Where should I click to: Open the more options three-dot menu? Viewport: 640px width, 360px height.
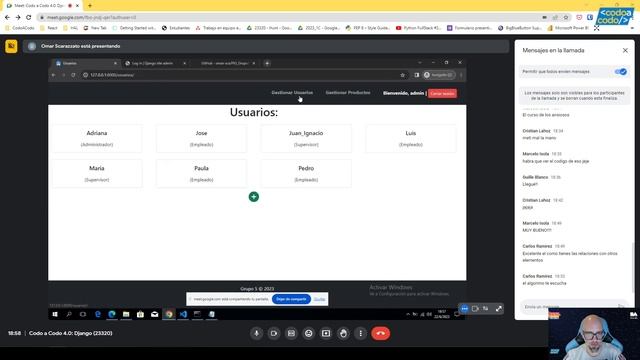[x=360, y=333]
